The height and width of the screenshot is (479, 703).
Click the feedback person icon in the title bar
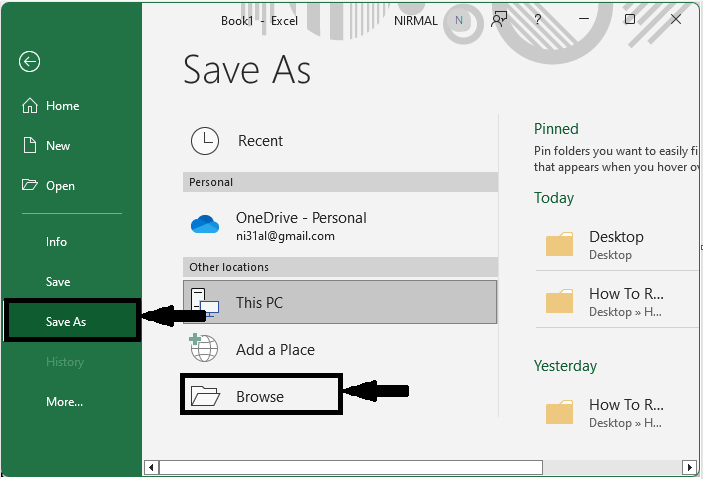(500, 20)
